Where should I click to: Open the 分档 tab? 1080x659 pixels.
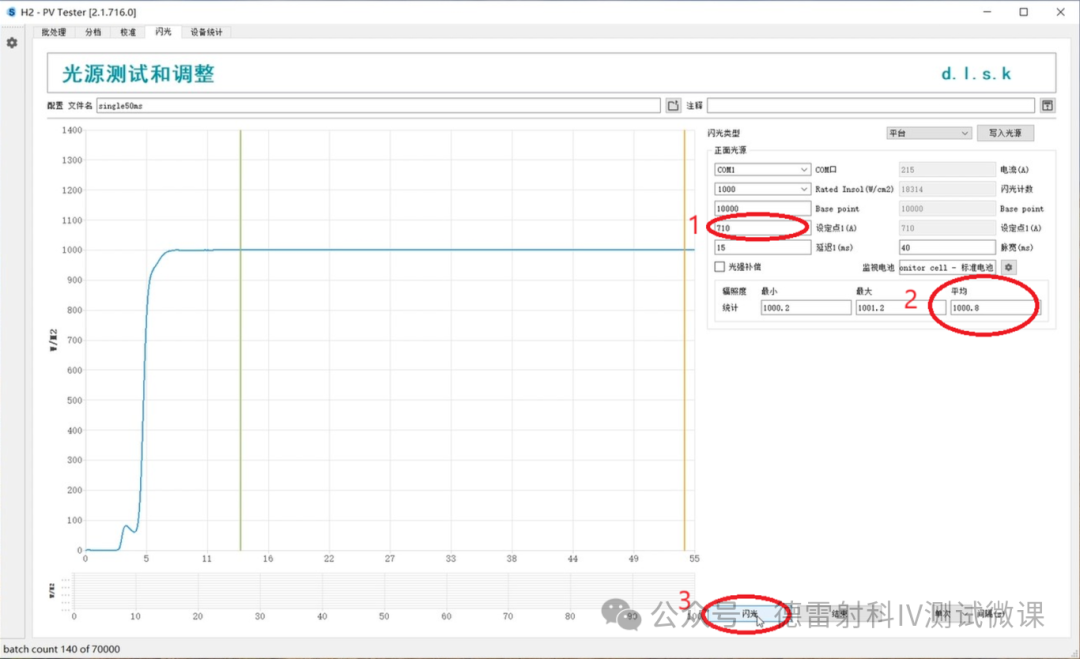(93, 32)
